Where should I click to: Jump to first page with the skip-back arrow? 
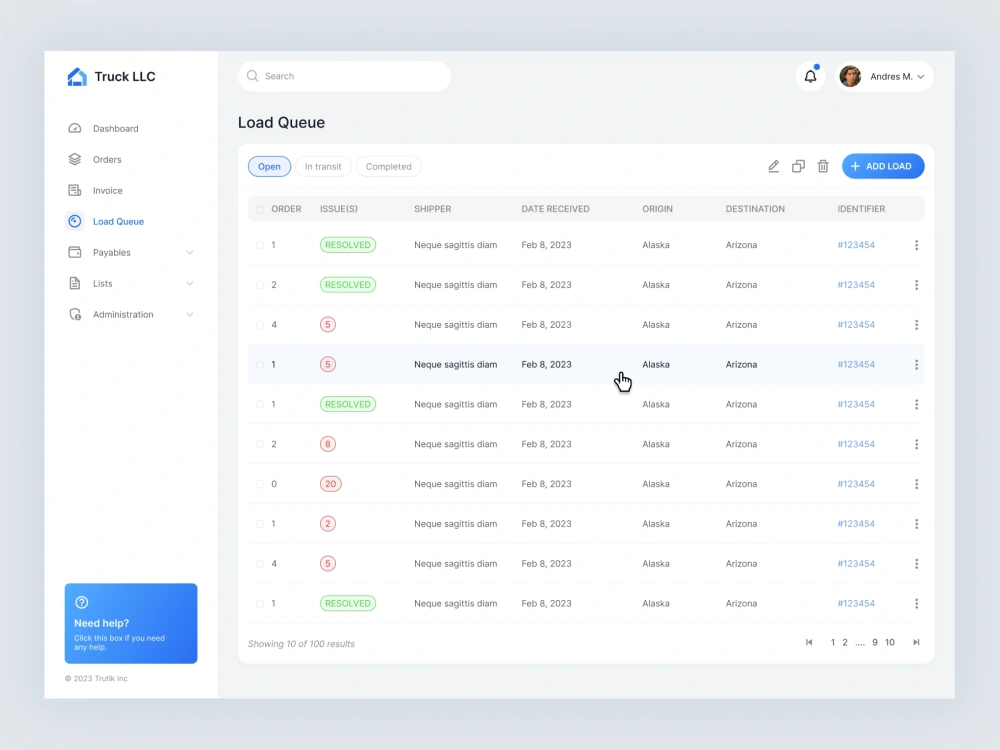click(809, 642)
